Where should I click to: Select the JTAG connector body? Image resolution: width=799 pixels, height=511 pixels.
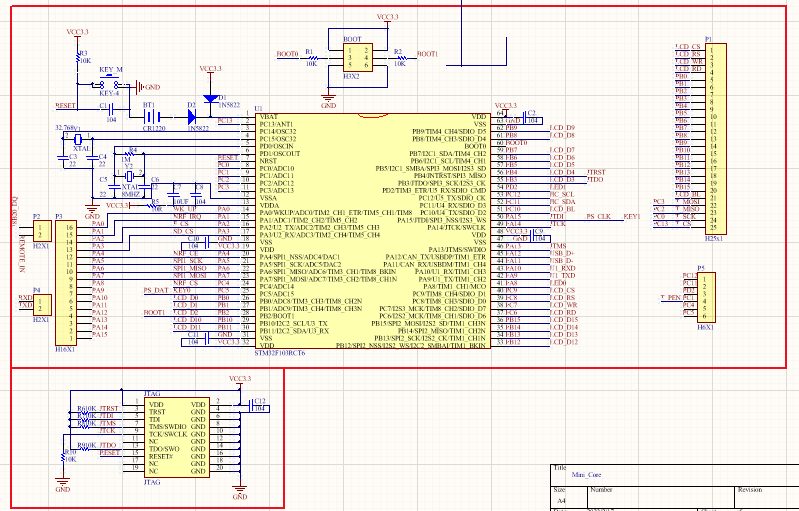[x=177, y=438]
